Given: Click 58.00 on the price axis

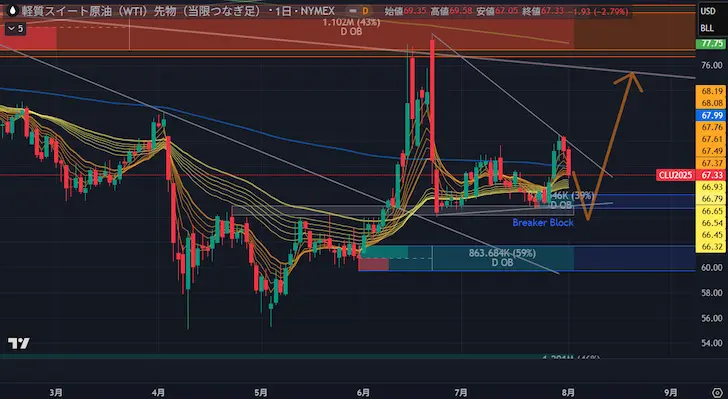Looking at the screenshot, I should [712, 293].
